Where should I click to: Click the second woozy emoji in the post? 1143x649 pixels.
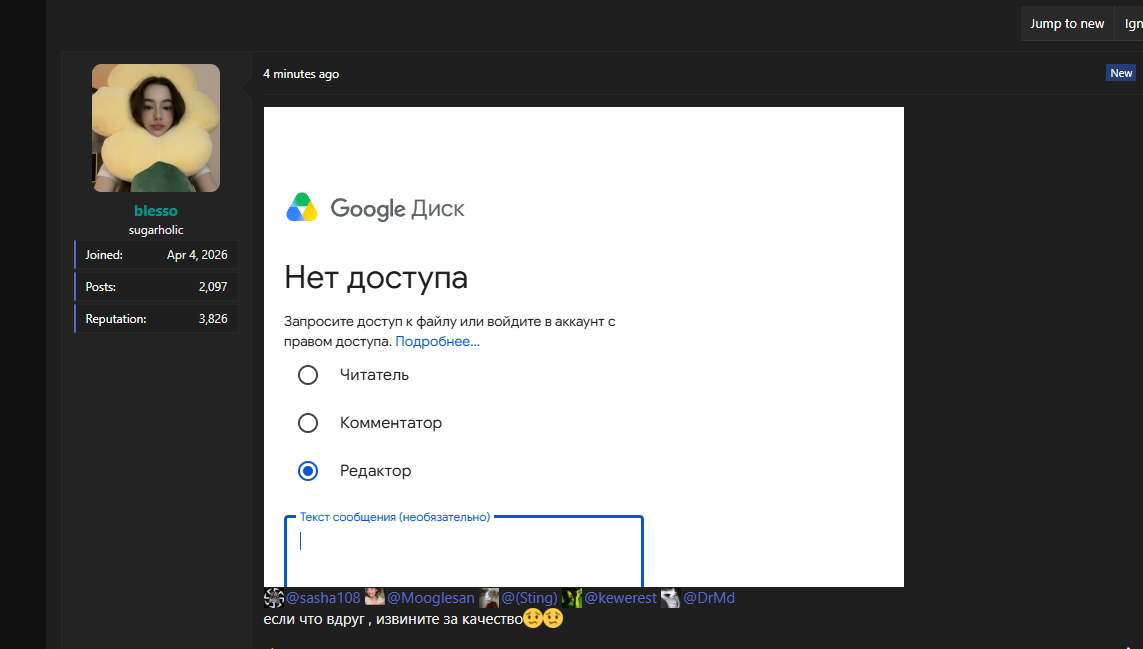pyautogui.click(x=553, y=618)
